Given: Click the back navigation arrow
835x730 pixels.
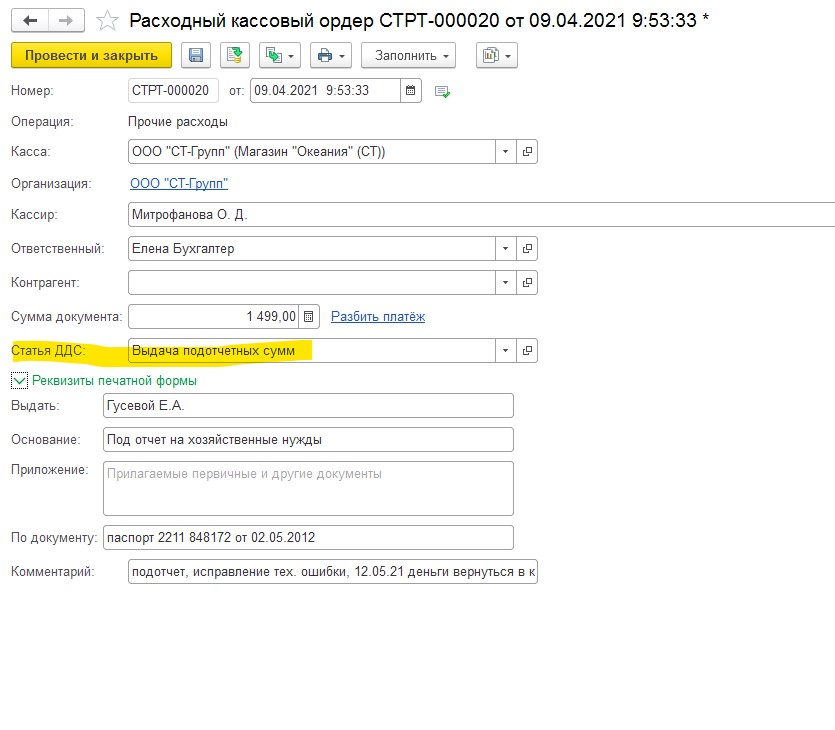Looking at the screenshot, I should (30, 20).
